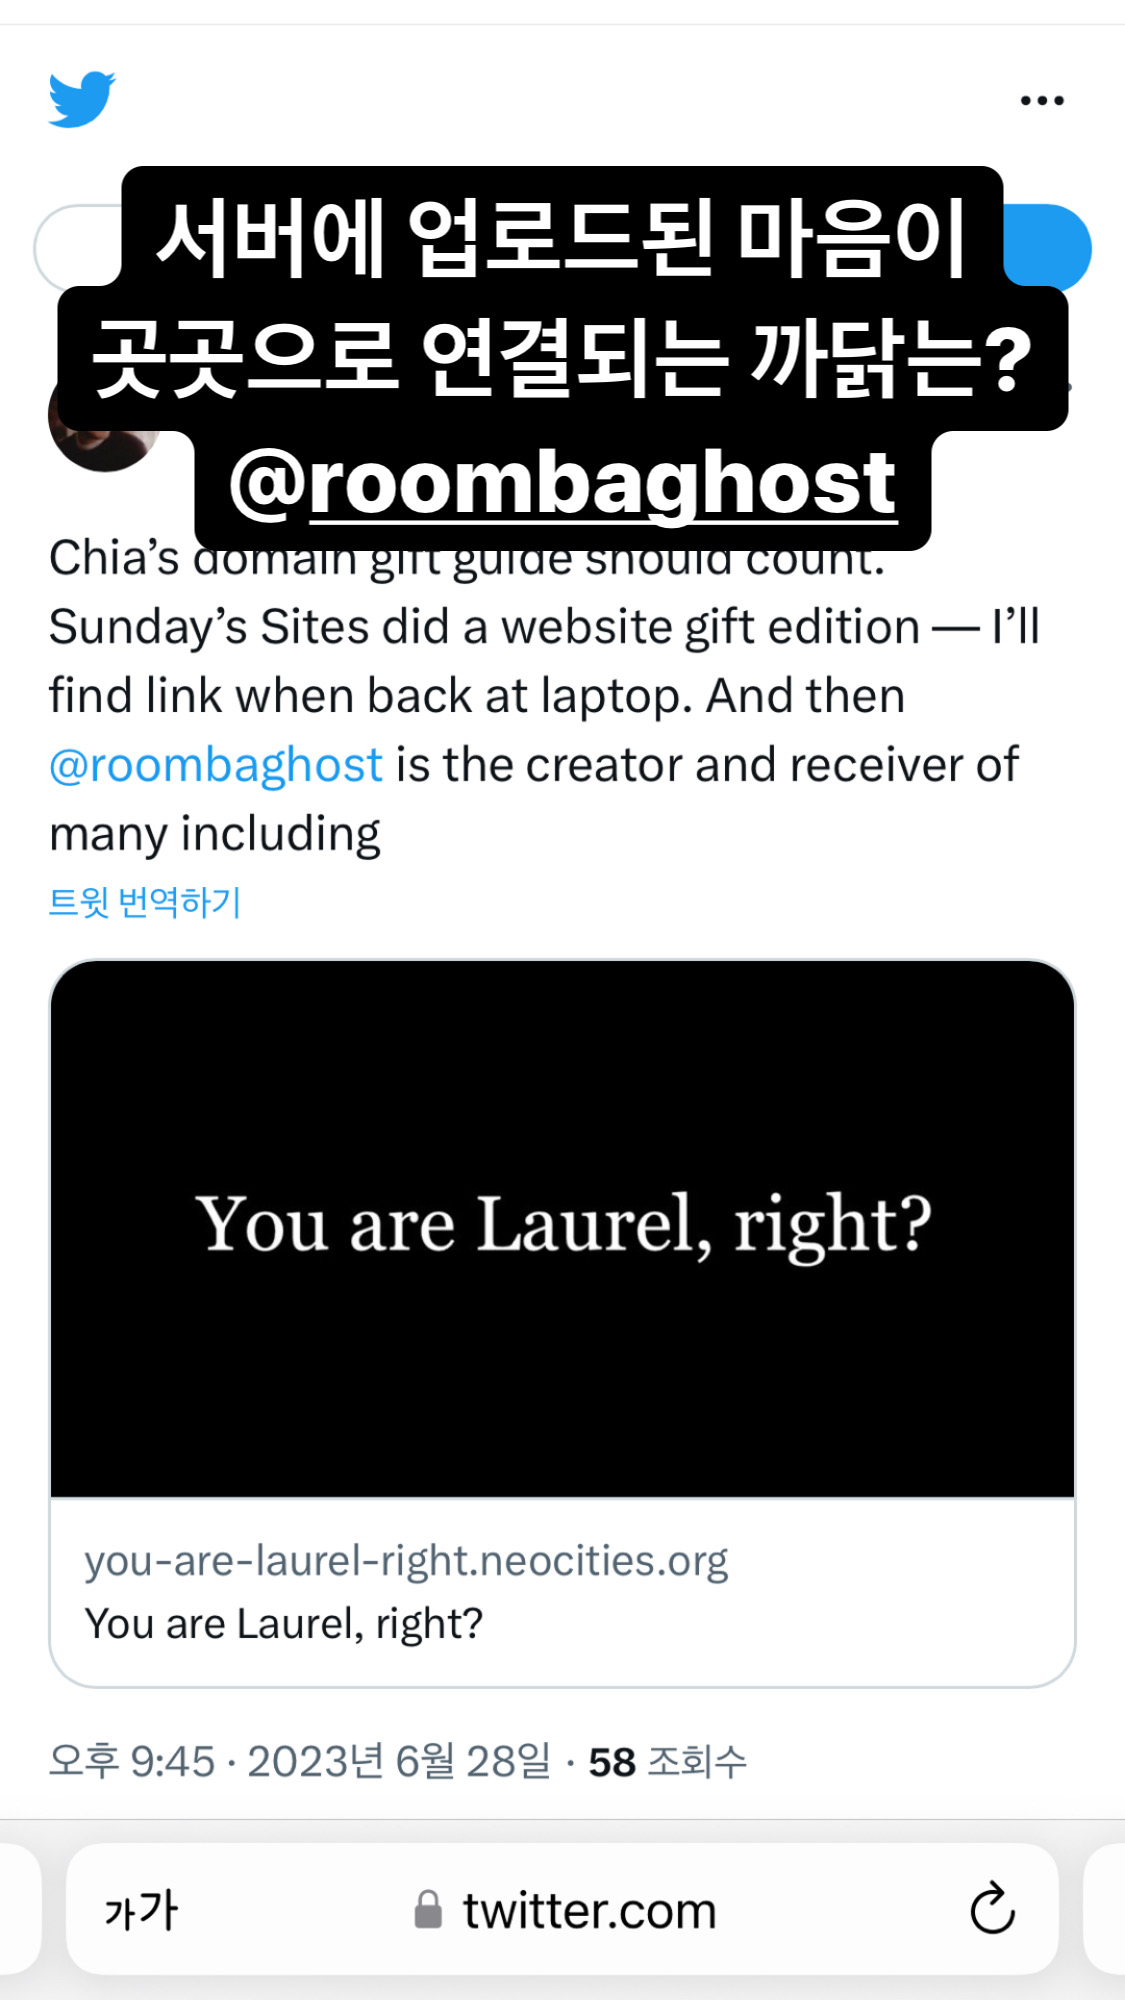
Task: Reload the page with the refresh icon
Action: point(992,1909)
